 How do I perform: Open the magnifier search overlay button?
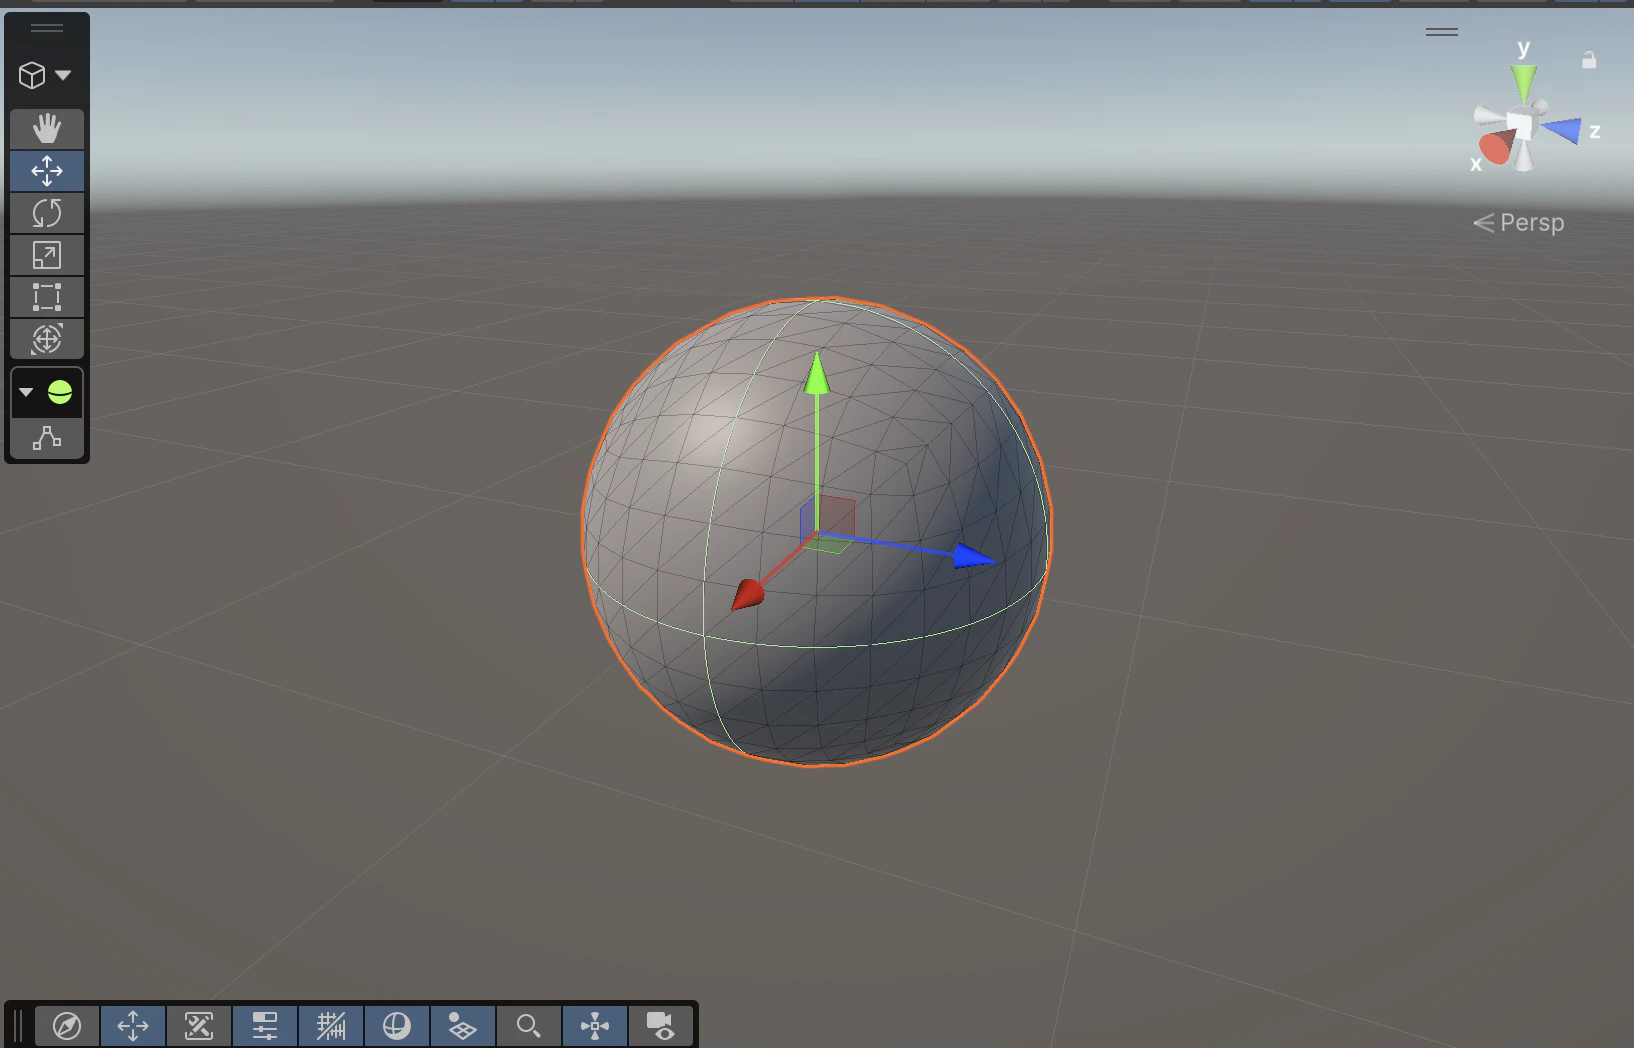tap(529, 1026)
